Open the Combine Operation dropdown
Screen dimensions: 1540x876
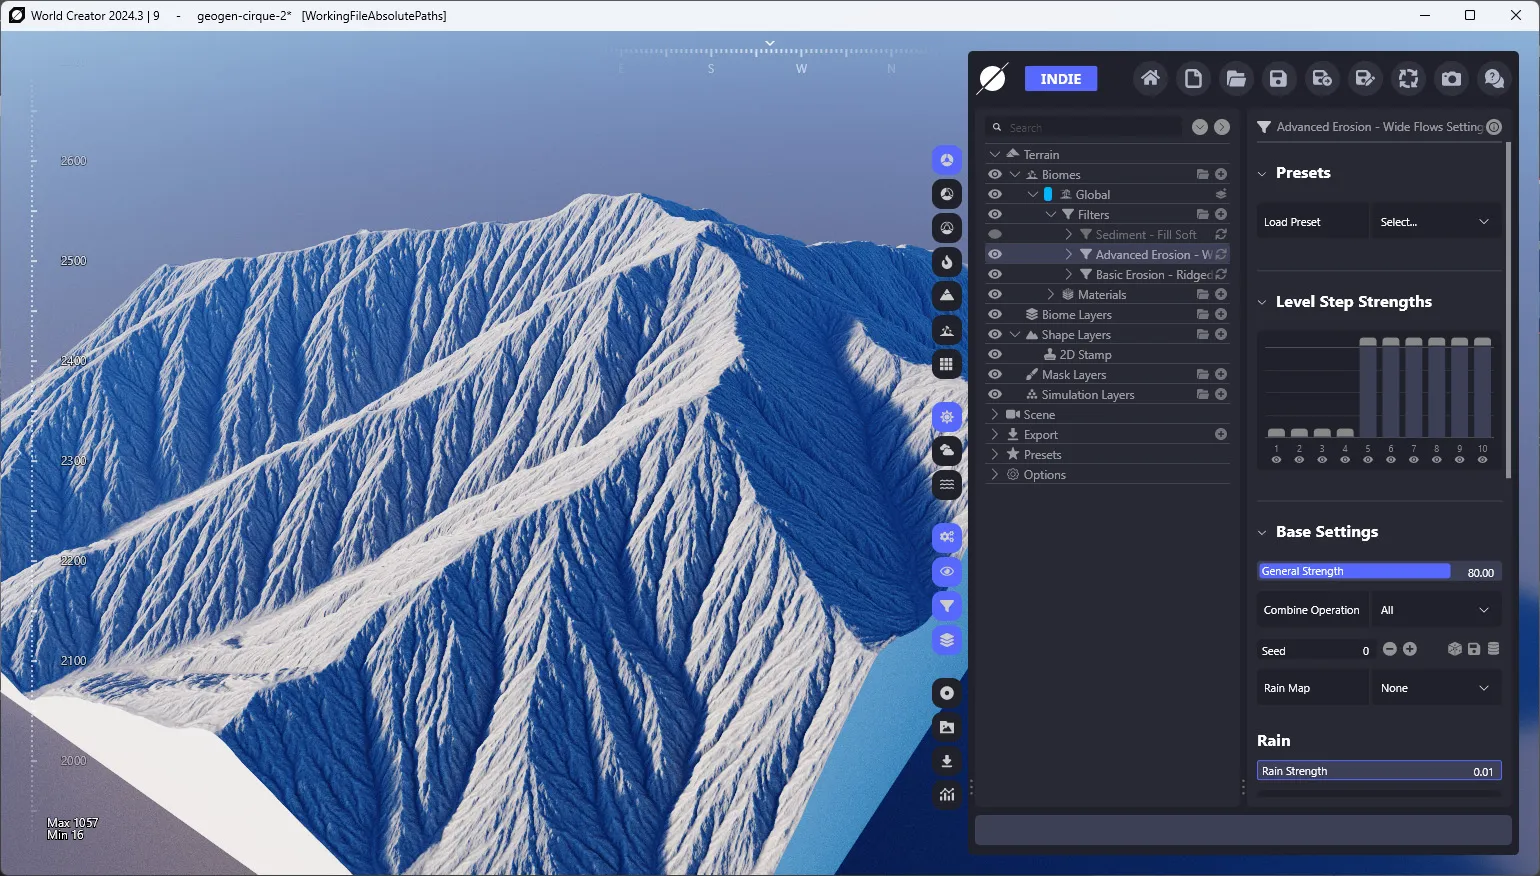pos(1435,610)
